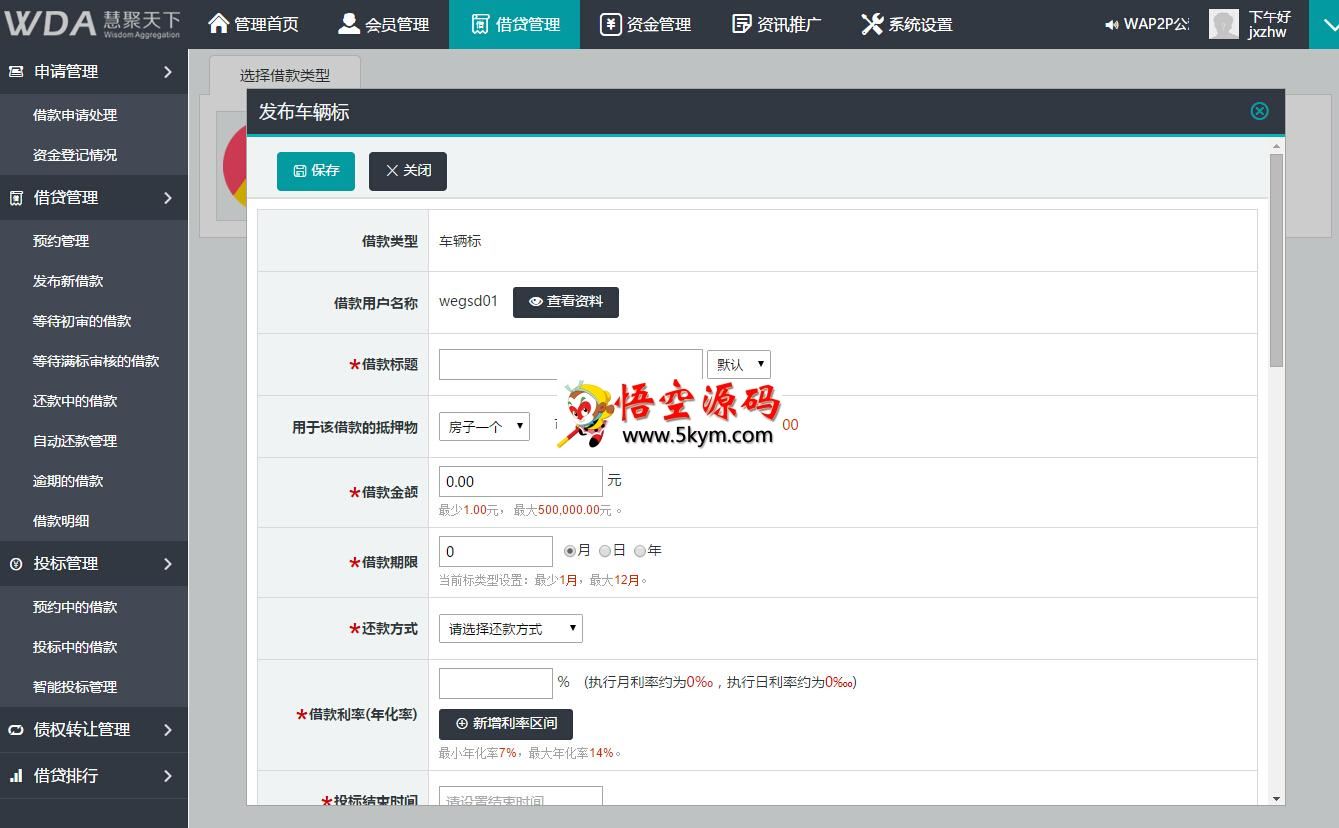Image resolution: width=1339 pixels, height=828 pixels.
Task: Click the 关闭 close button
Action: click(x=408, y=171)
